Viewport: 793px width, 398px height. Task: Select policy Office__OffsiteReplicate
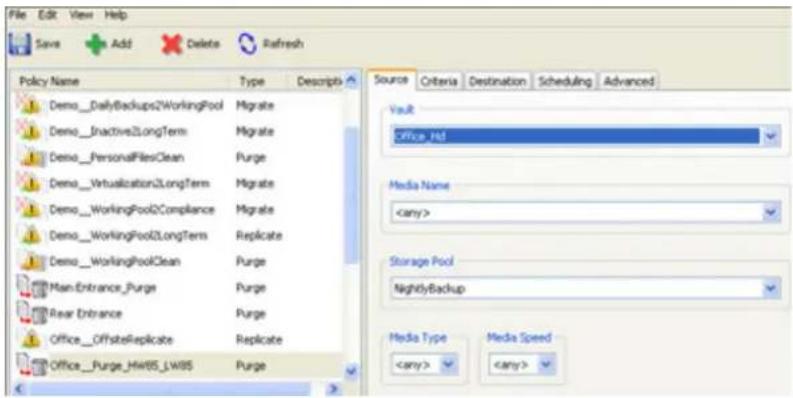coord(111,339)
